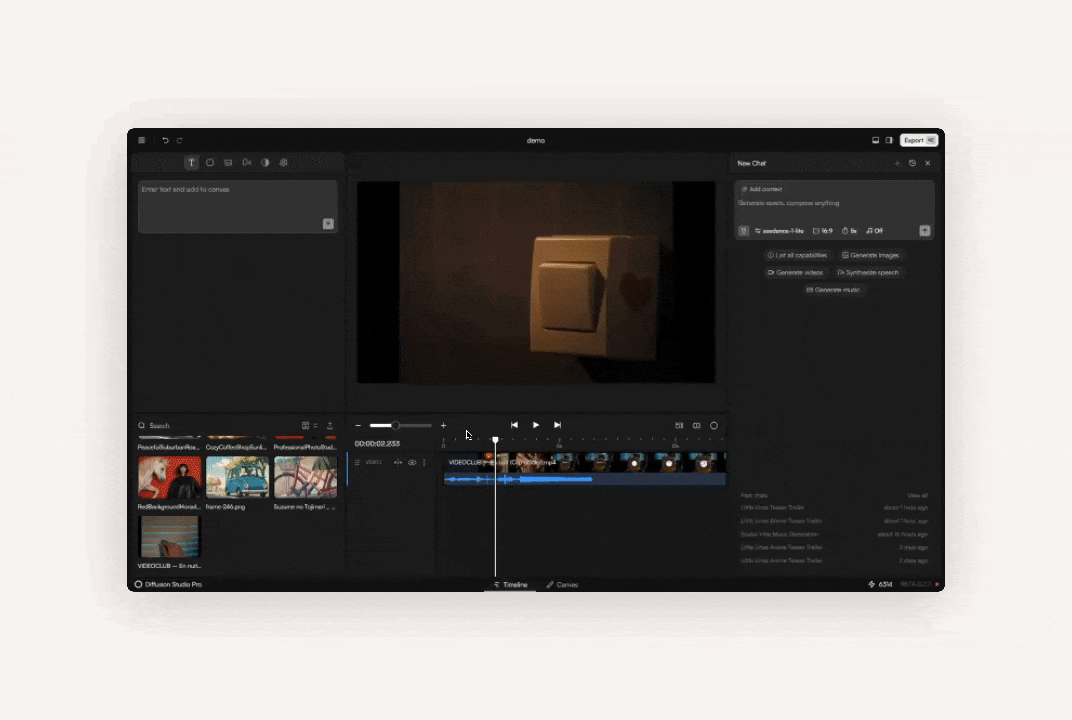Select the audio/speaker tool icon
The width and height of the screenshot is (1072, 720).
[247, 163]
